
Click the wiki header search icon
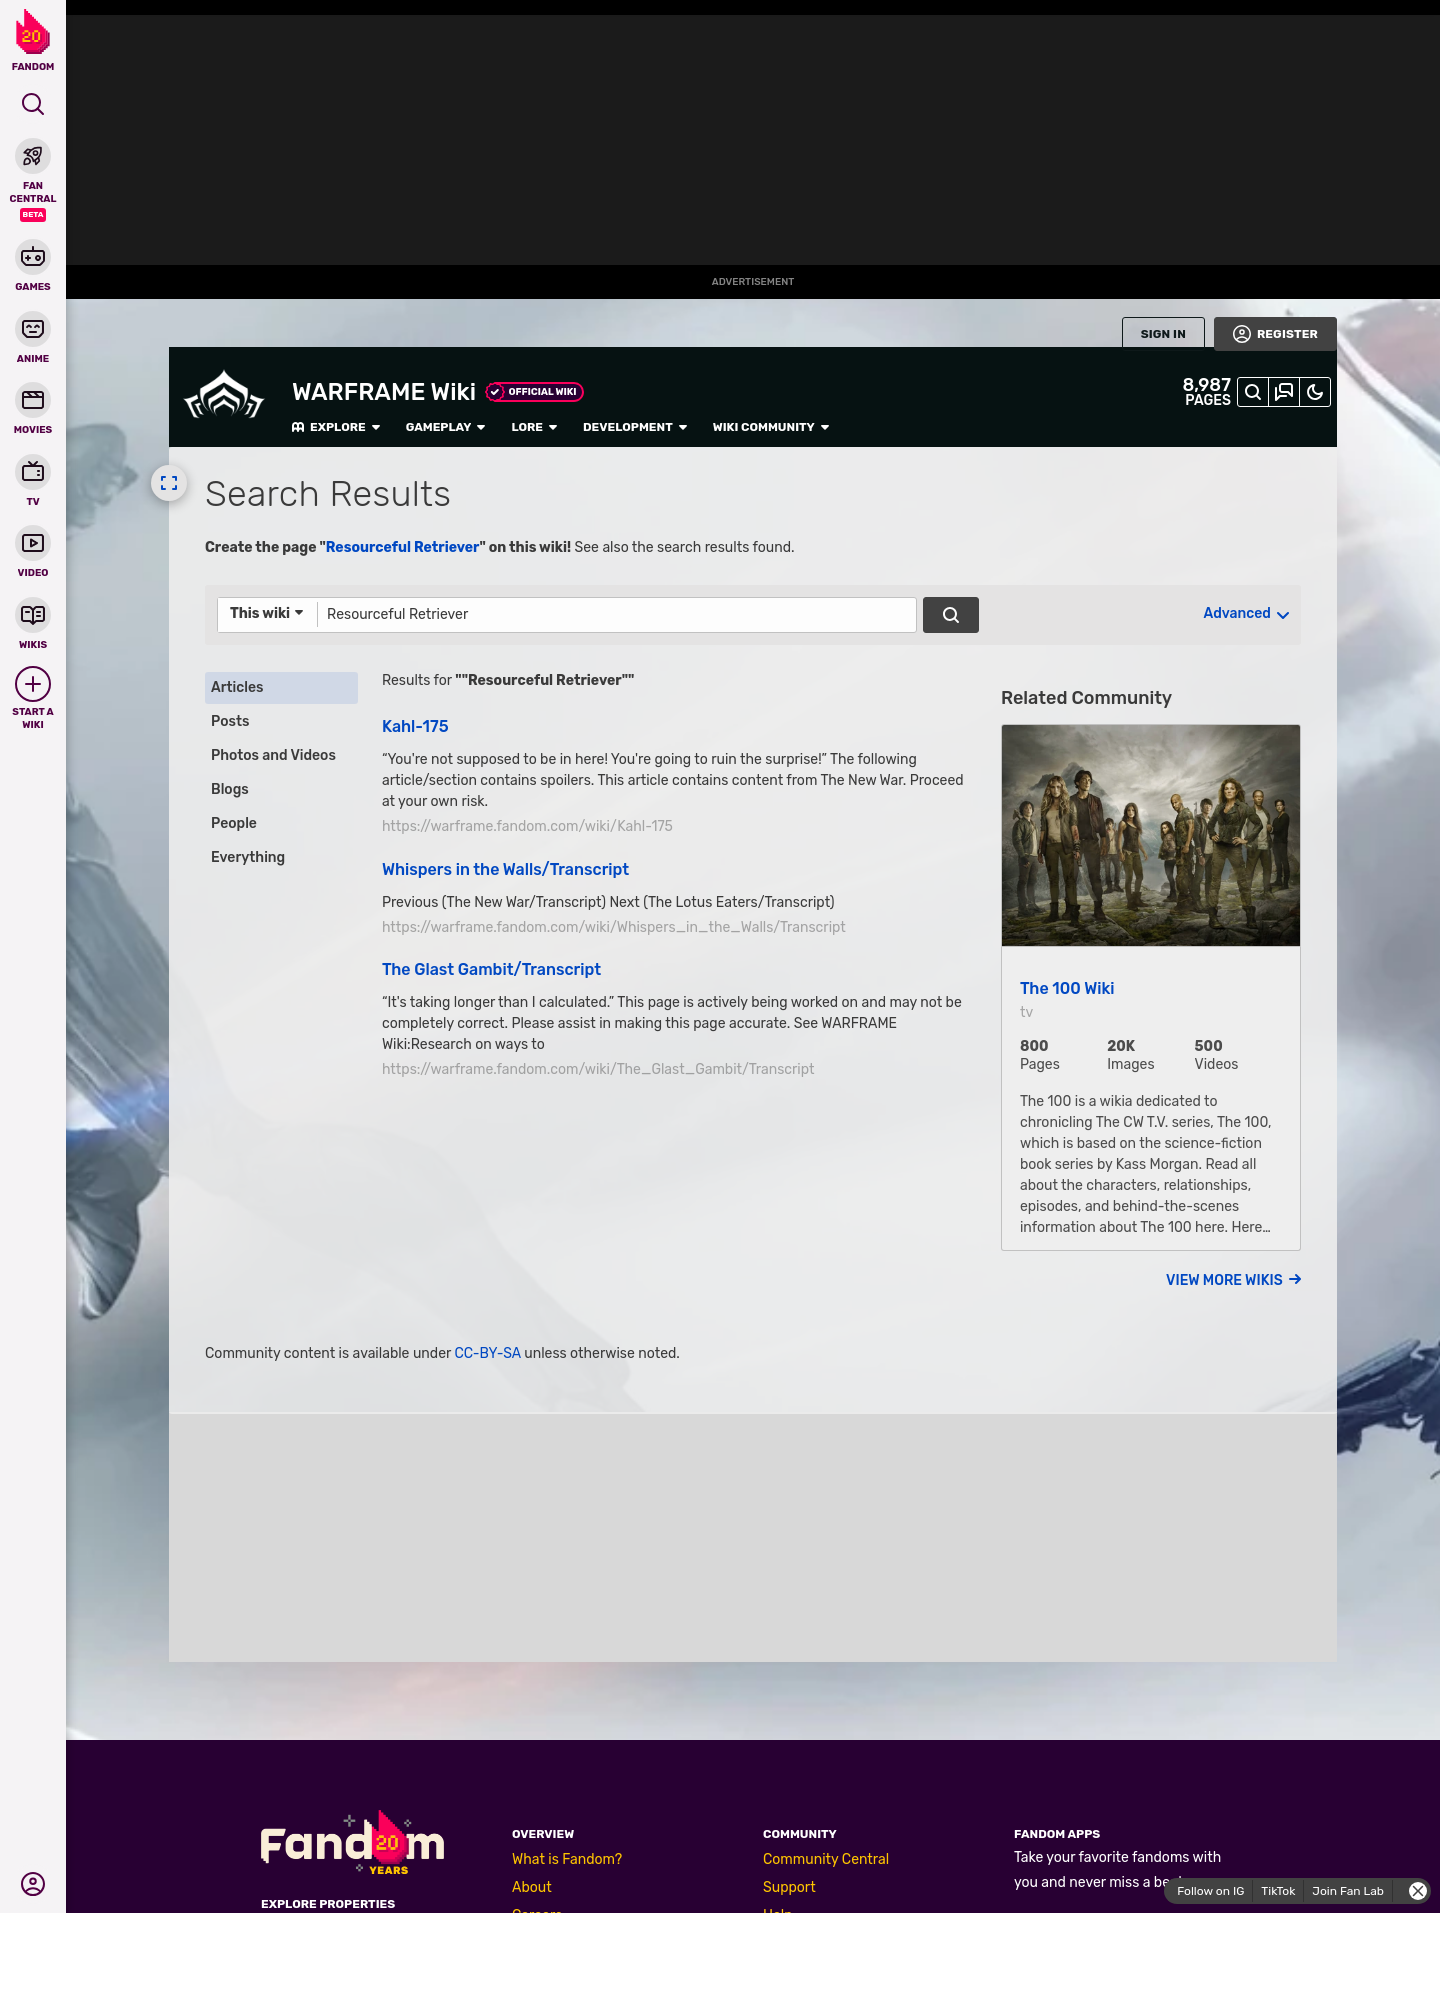(x=1253, y=392)
